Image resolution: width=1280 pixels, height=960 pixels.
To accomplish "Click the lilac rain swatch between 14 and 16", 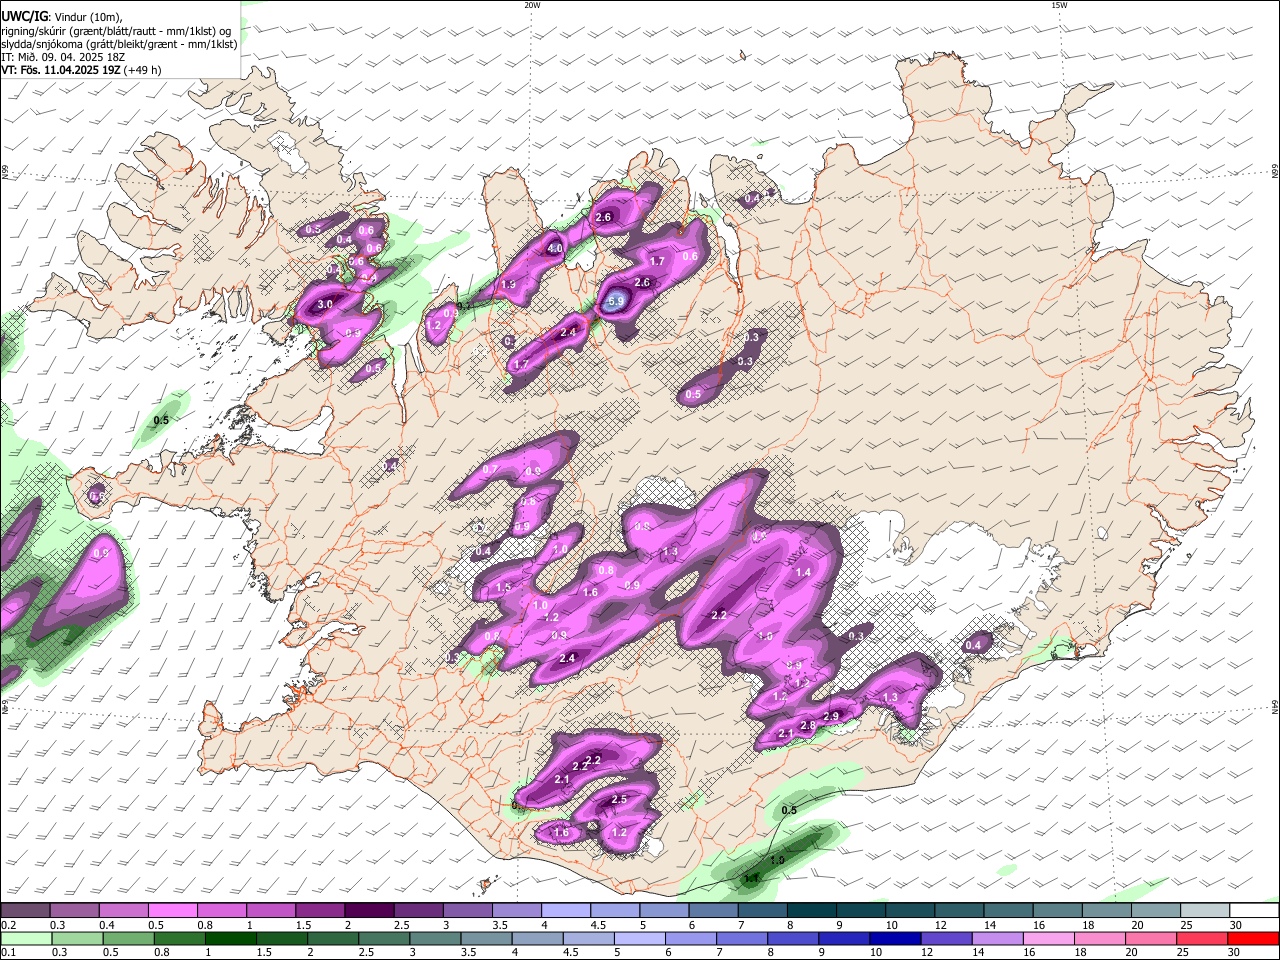I will pyautogui.click(x=995, y=939).
